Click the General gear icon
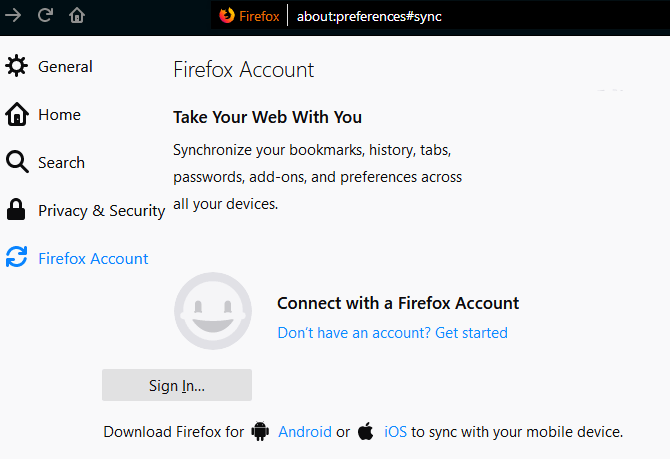This screenshot has height=459, width=670. (17, 67)
